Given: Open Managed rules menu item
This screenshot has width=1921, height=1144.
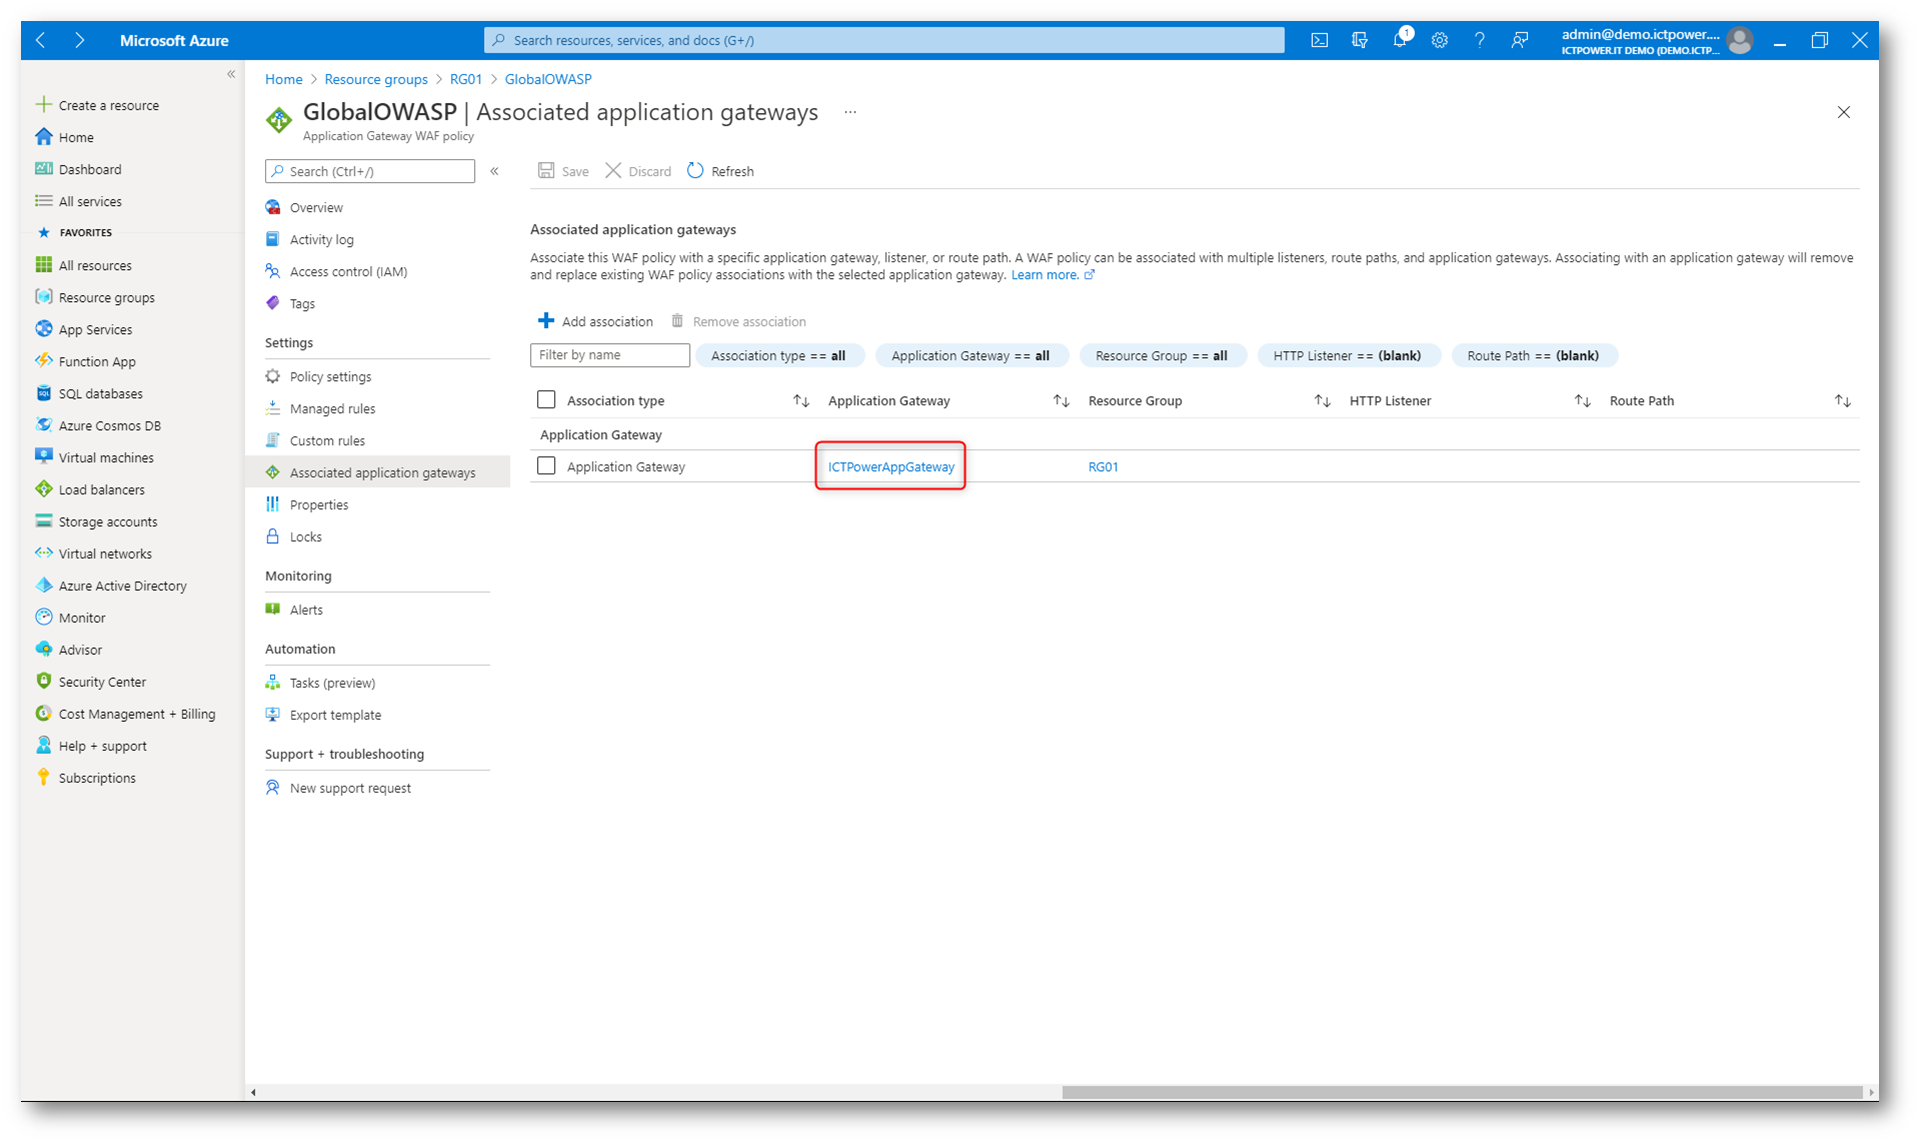Looking at the screenshot, I should pyautogui.click(x=332, y=408).
